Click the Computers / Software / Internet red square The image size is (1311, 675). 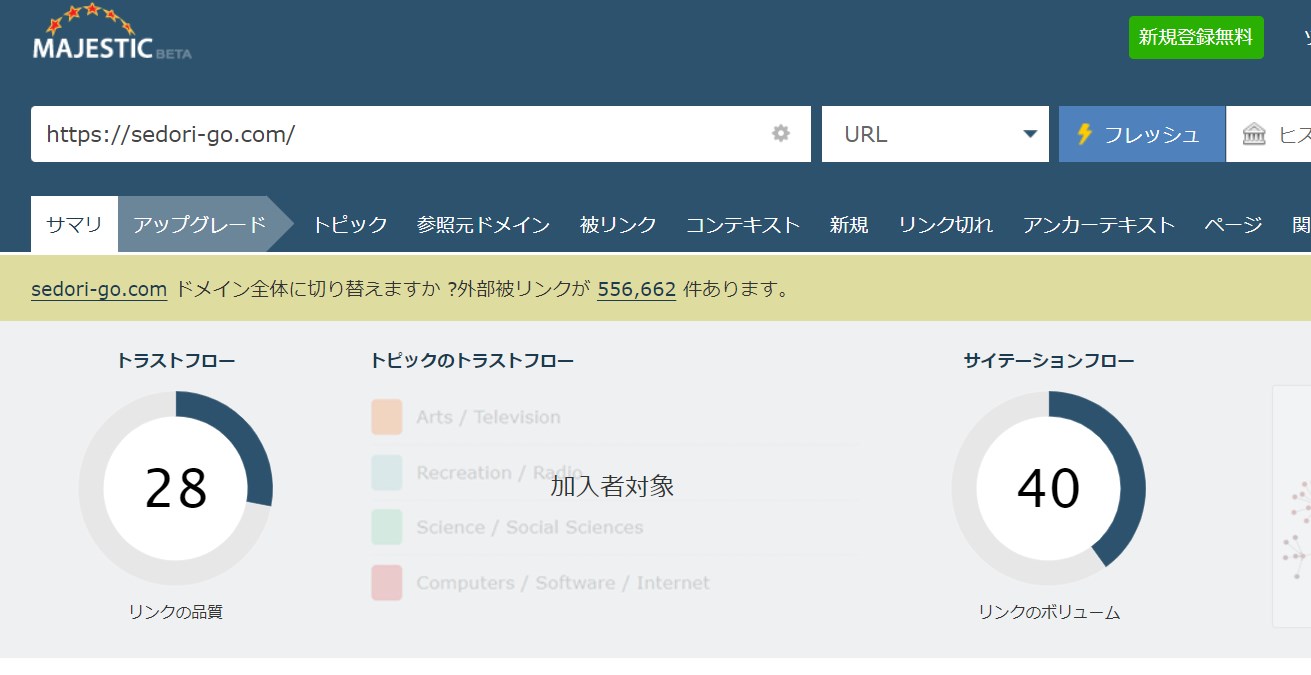(387, 583)
